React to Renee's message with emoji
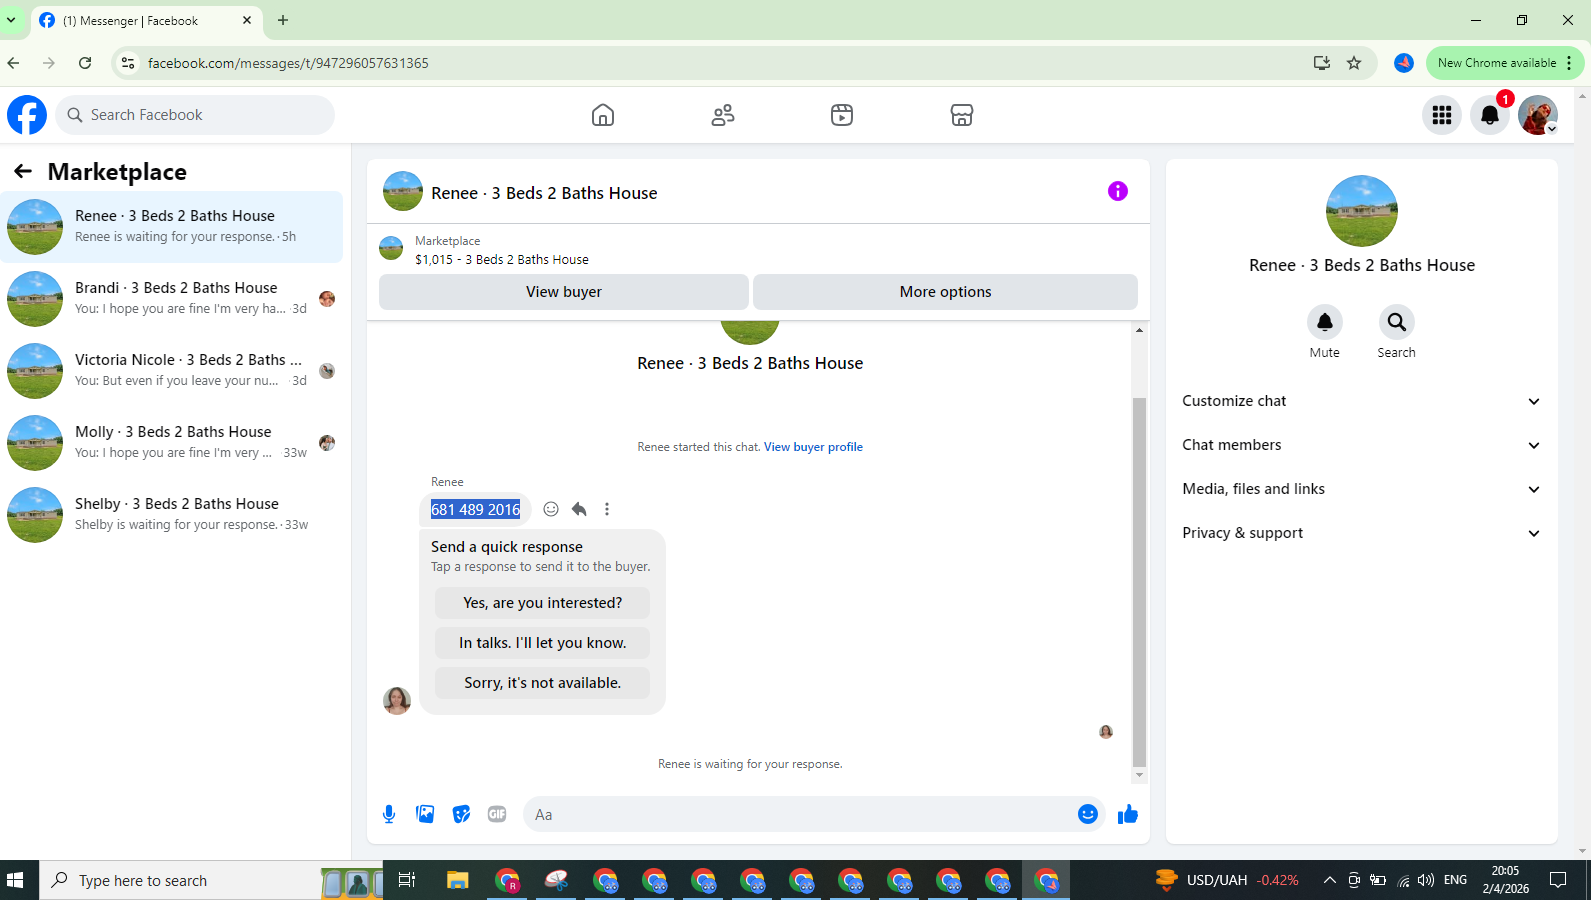Image resolution: width=1591 pixels, height=900 pixels. (551, 509)
